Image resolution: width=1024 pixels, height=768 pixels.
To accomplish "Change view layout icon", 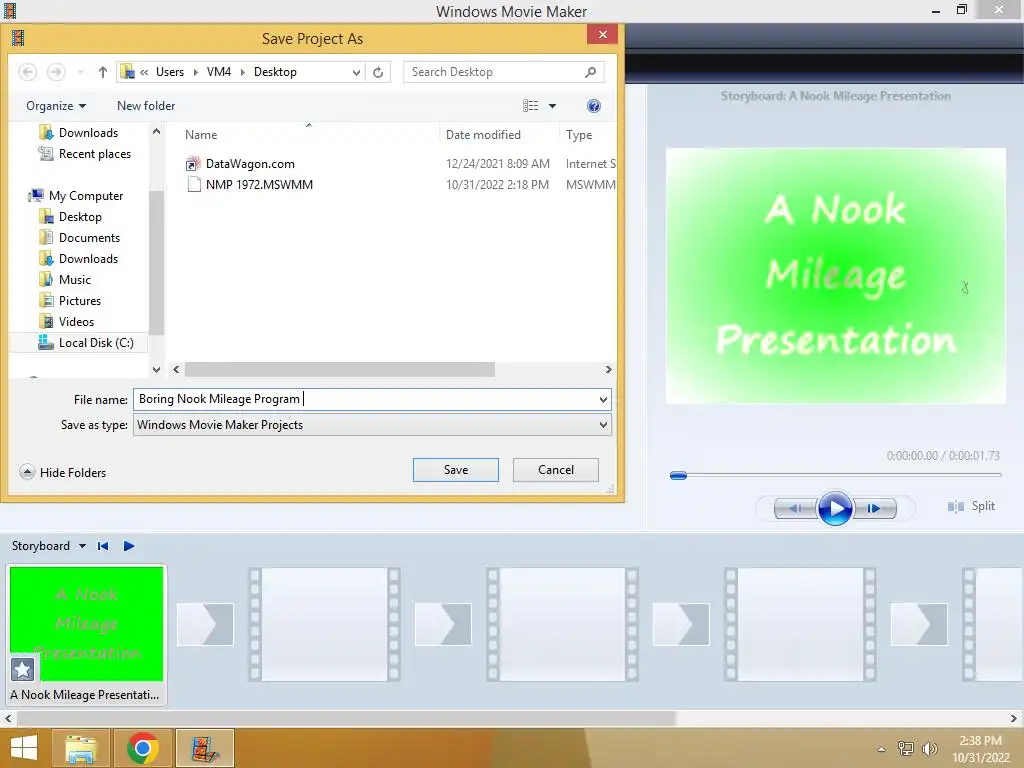I will (x=530, y=106).
